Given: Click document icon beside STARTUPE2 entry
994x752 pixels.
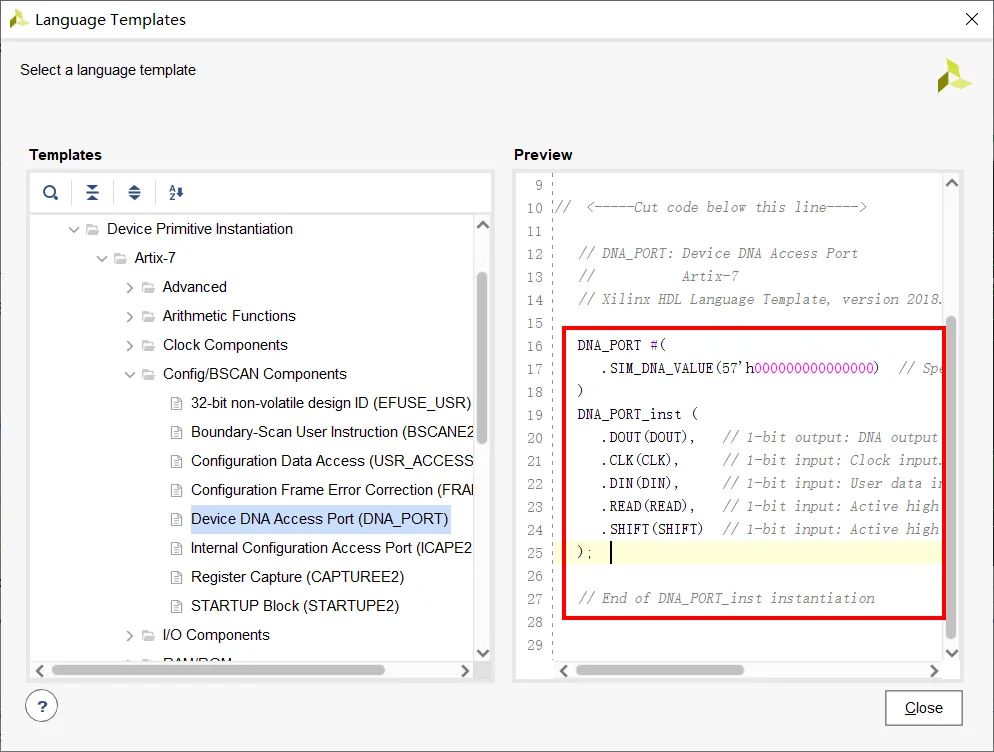Looking at the screenshot, I should pyautogui.click(x=176, y=607).
